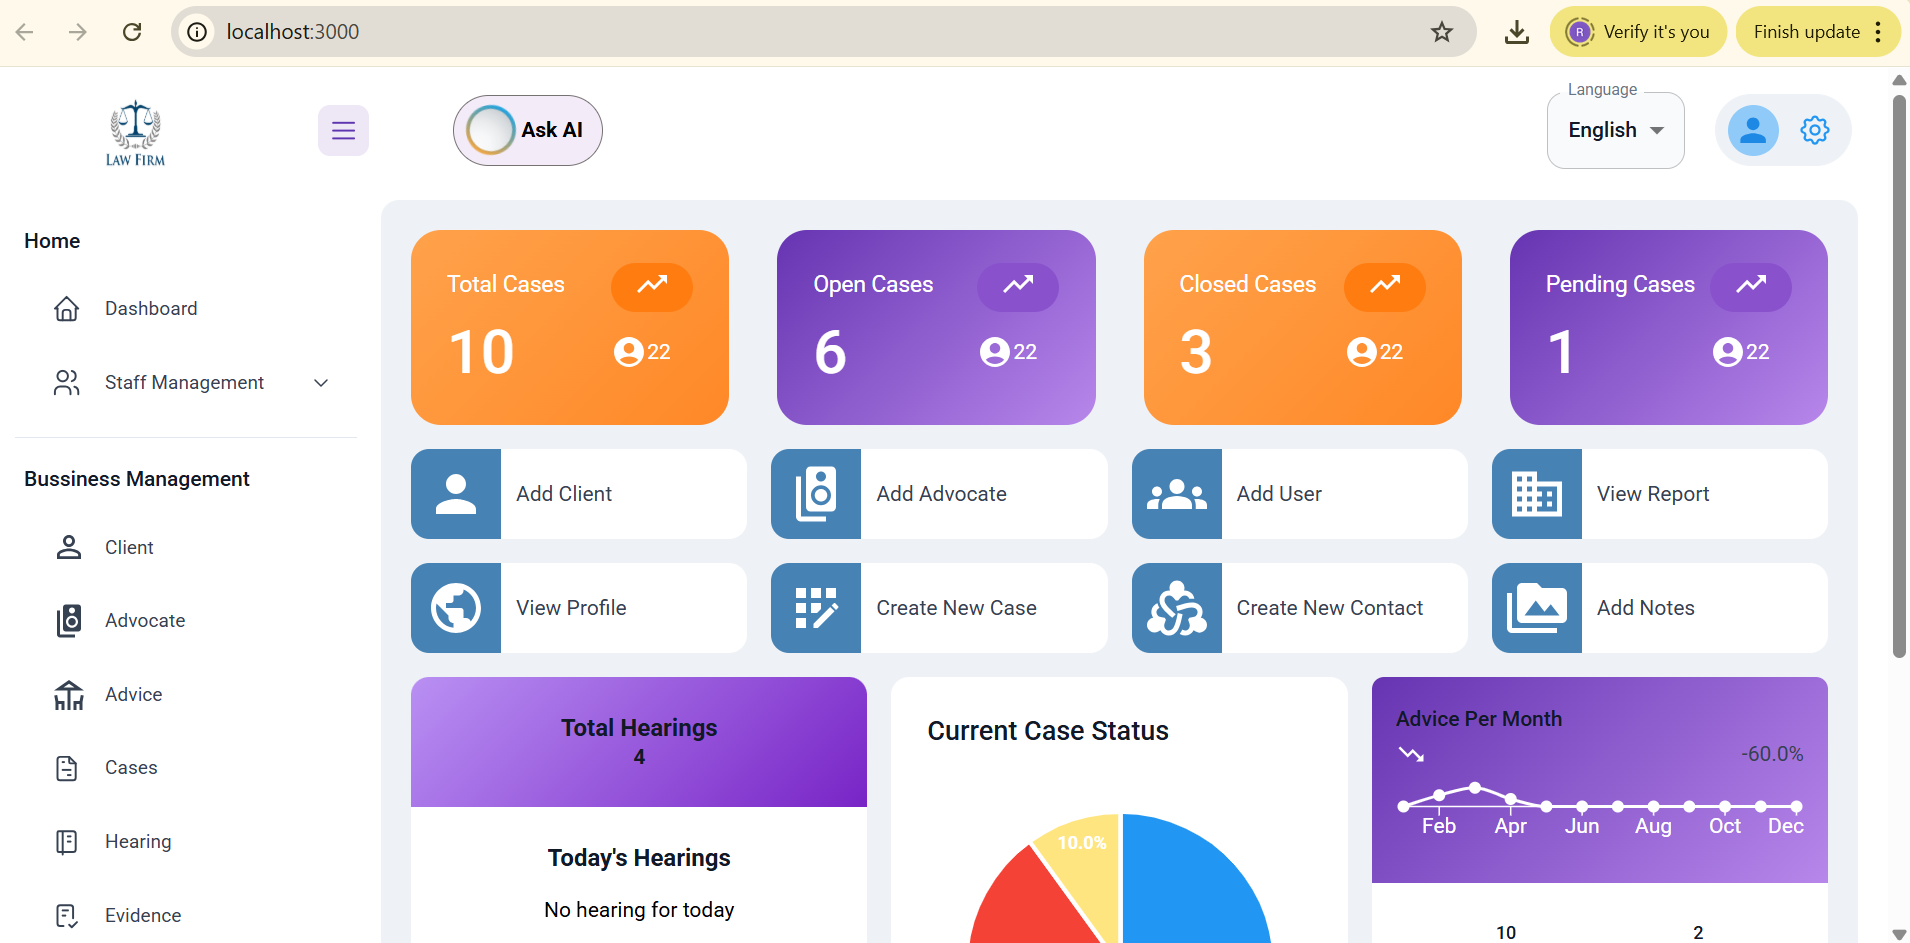This screenshot has width=1910, height=943.
Task: Open the settings gear icon
Action: (x=1814, y=131)
